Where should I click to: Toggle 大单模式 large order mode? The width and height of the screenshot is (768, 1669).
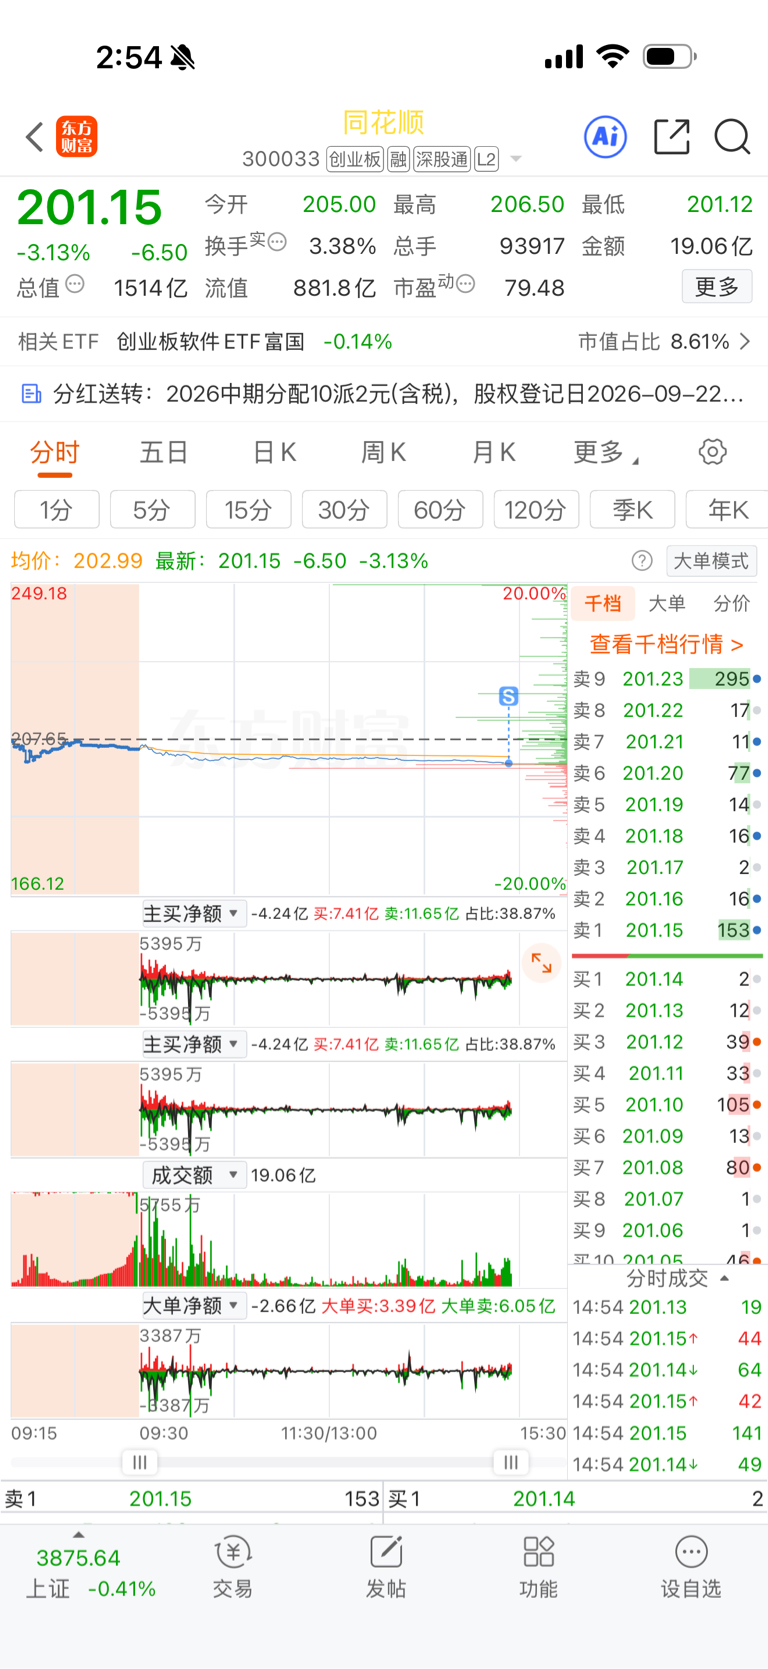[710, 561]
